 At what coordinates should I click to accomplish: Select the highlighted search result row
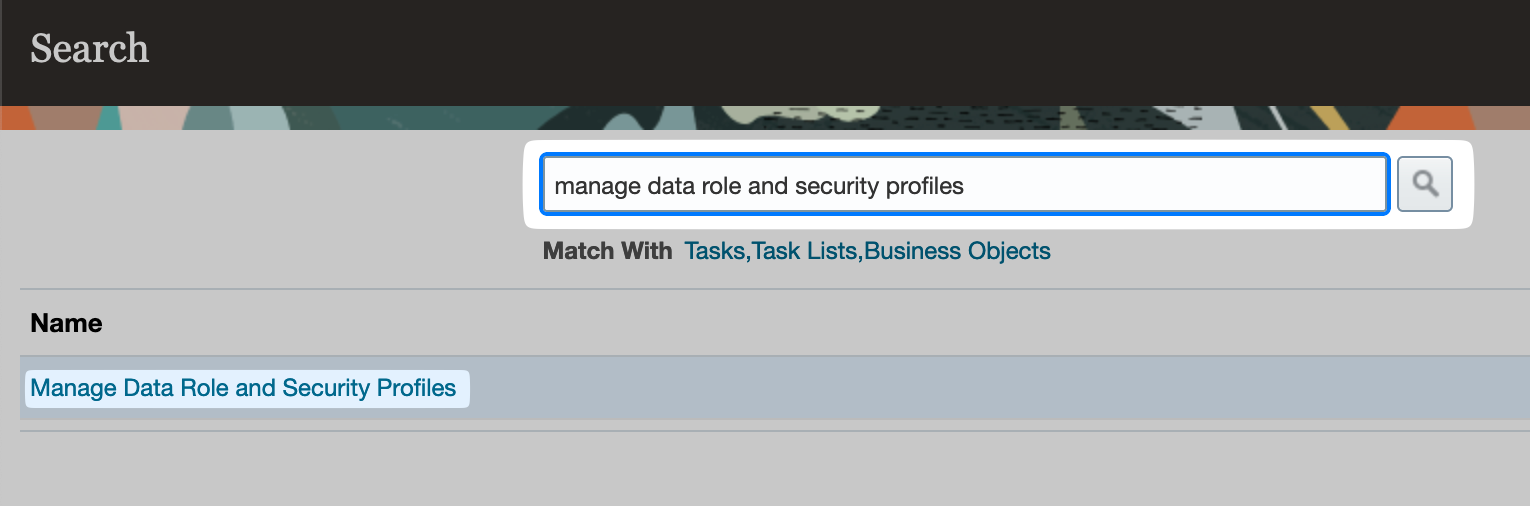pyautogui.click(x=775, y=388)
